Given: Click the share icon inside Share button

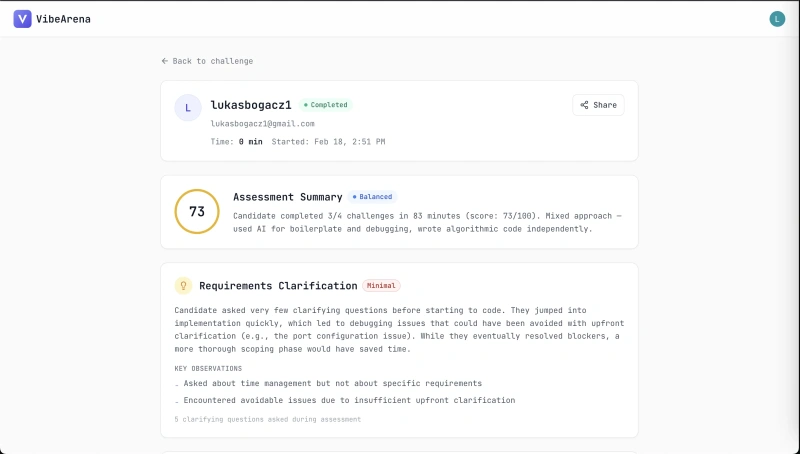Looking at the screenshot, I should coord(584,105).
